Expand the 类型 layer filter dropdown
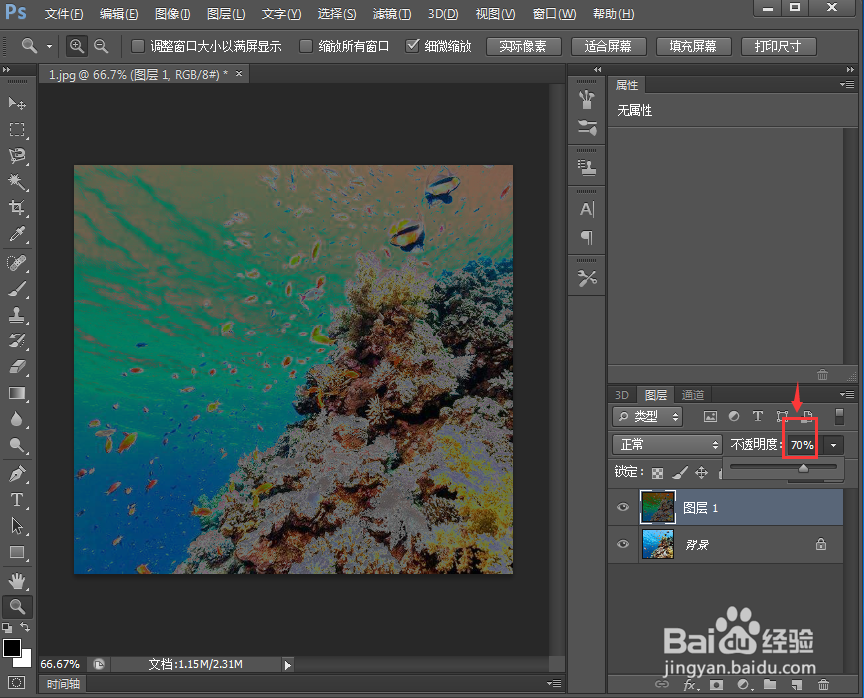 (647, 416)
